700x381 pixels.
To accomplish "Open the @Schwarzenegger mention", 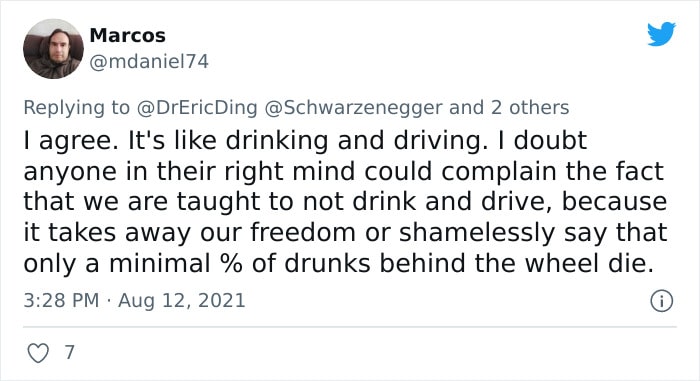I will [x=354, y=108].
